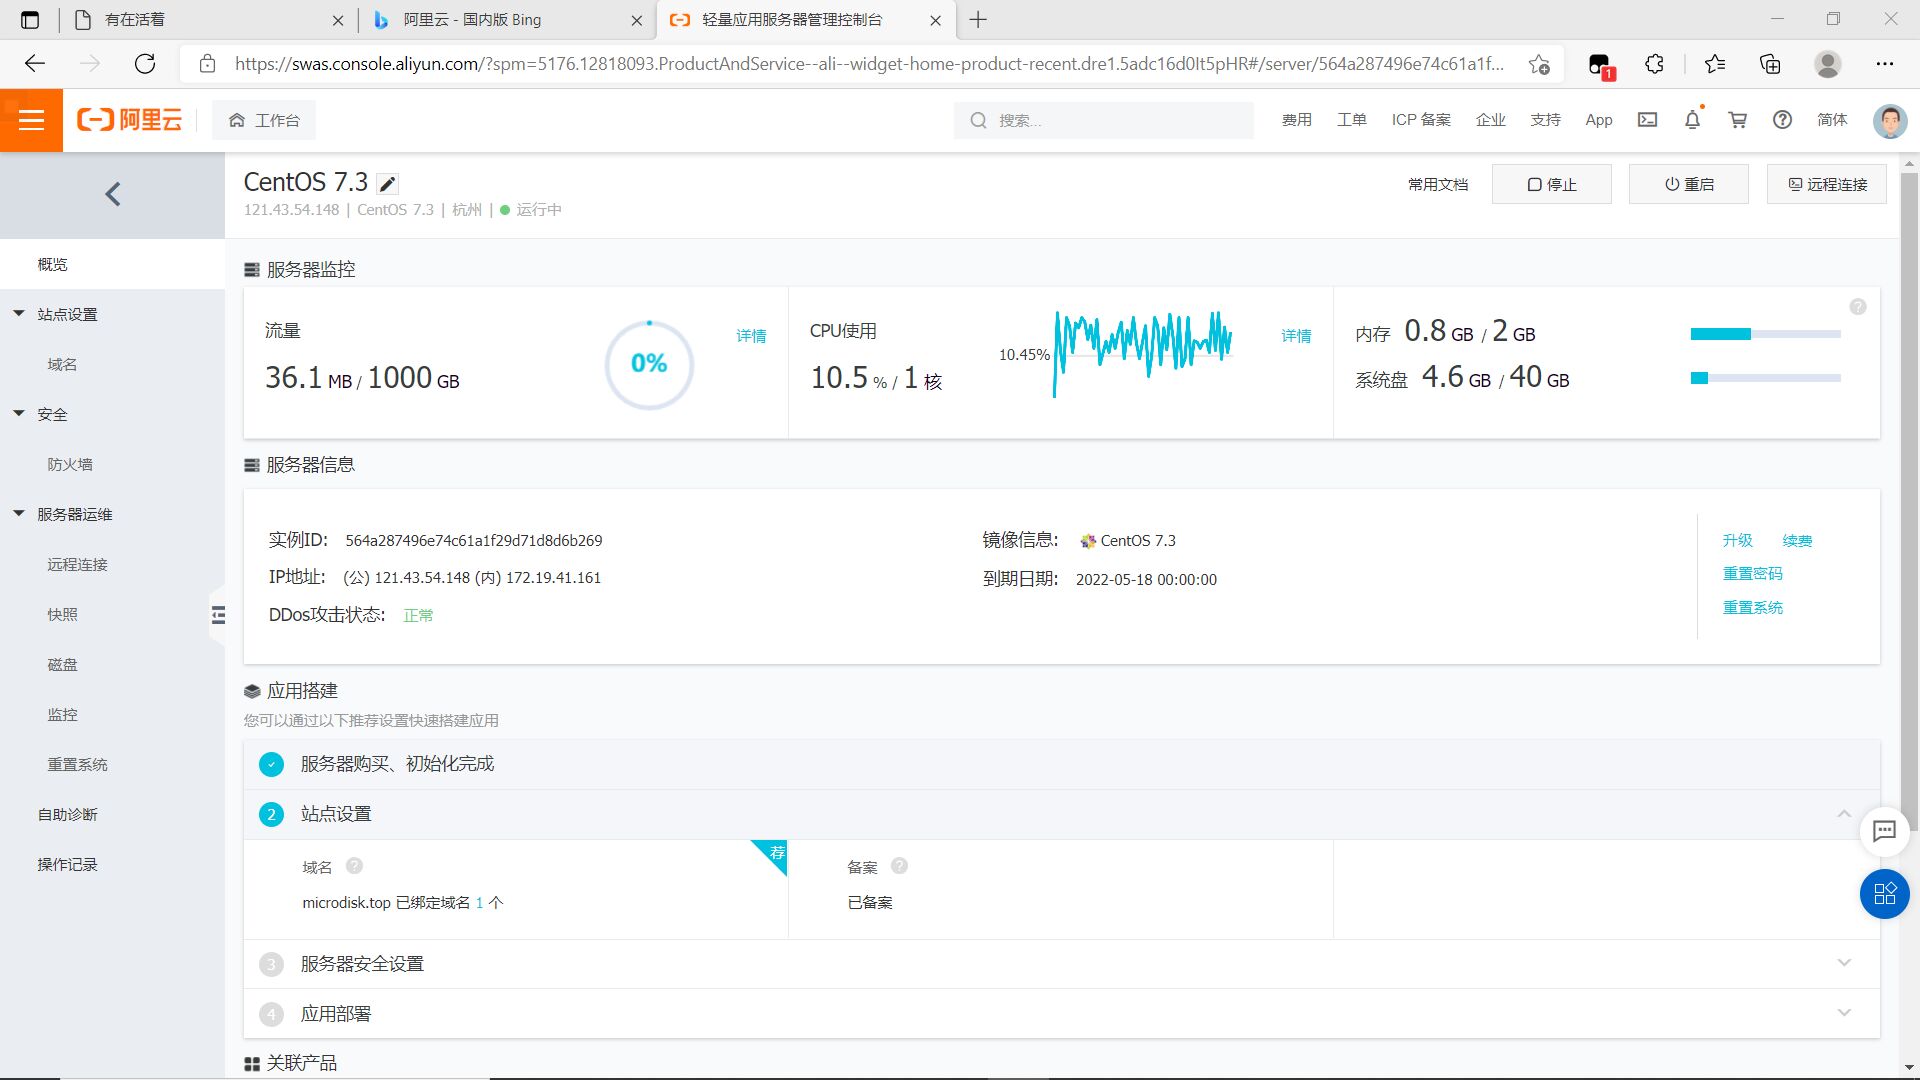The width and height of the screenshot is (1920, 1080).
Task: Click the help question mark in top bar
Action: [1782, 120]
